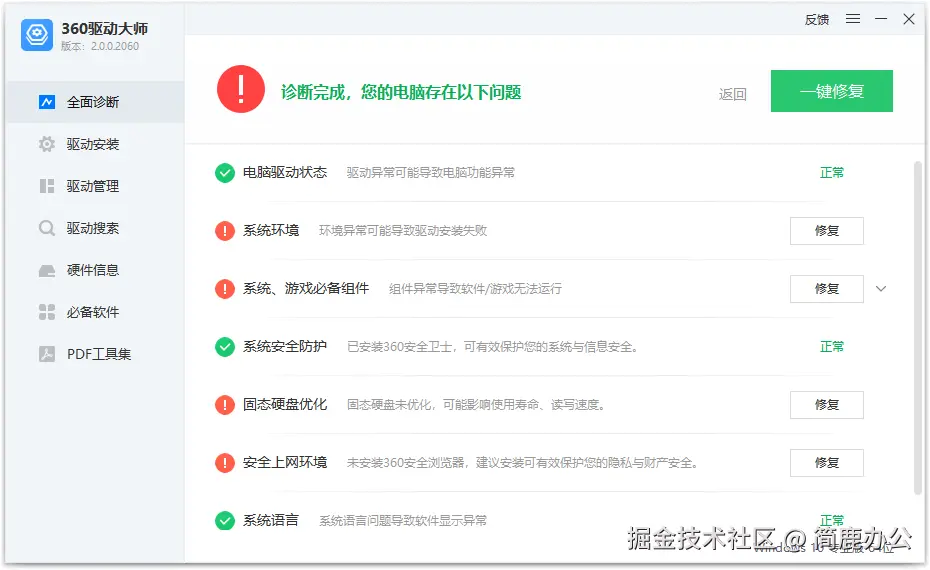The height and width of the screenshot is (570, 930).
Task: Click the 硬件信息 drive icon
Action: point(47,270)
